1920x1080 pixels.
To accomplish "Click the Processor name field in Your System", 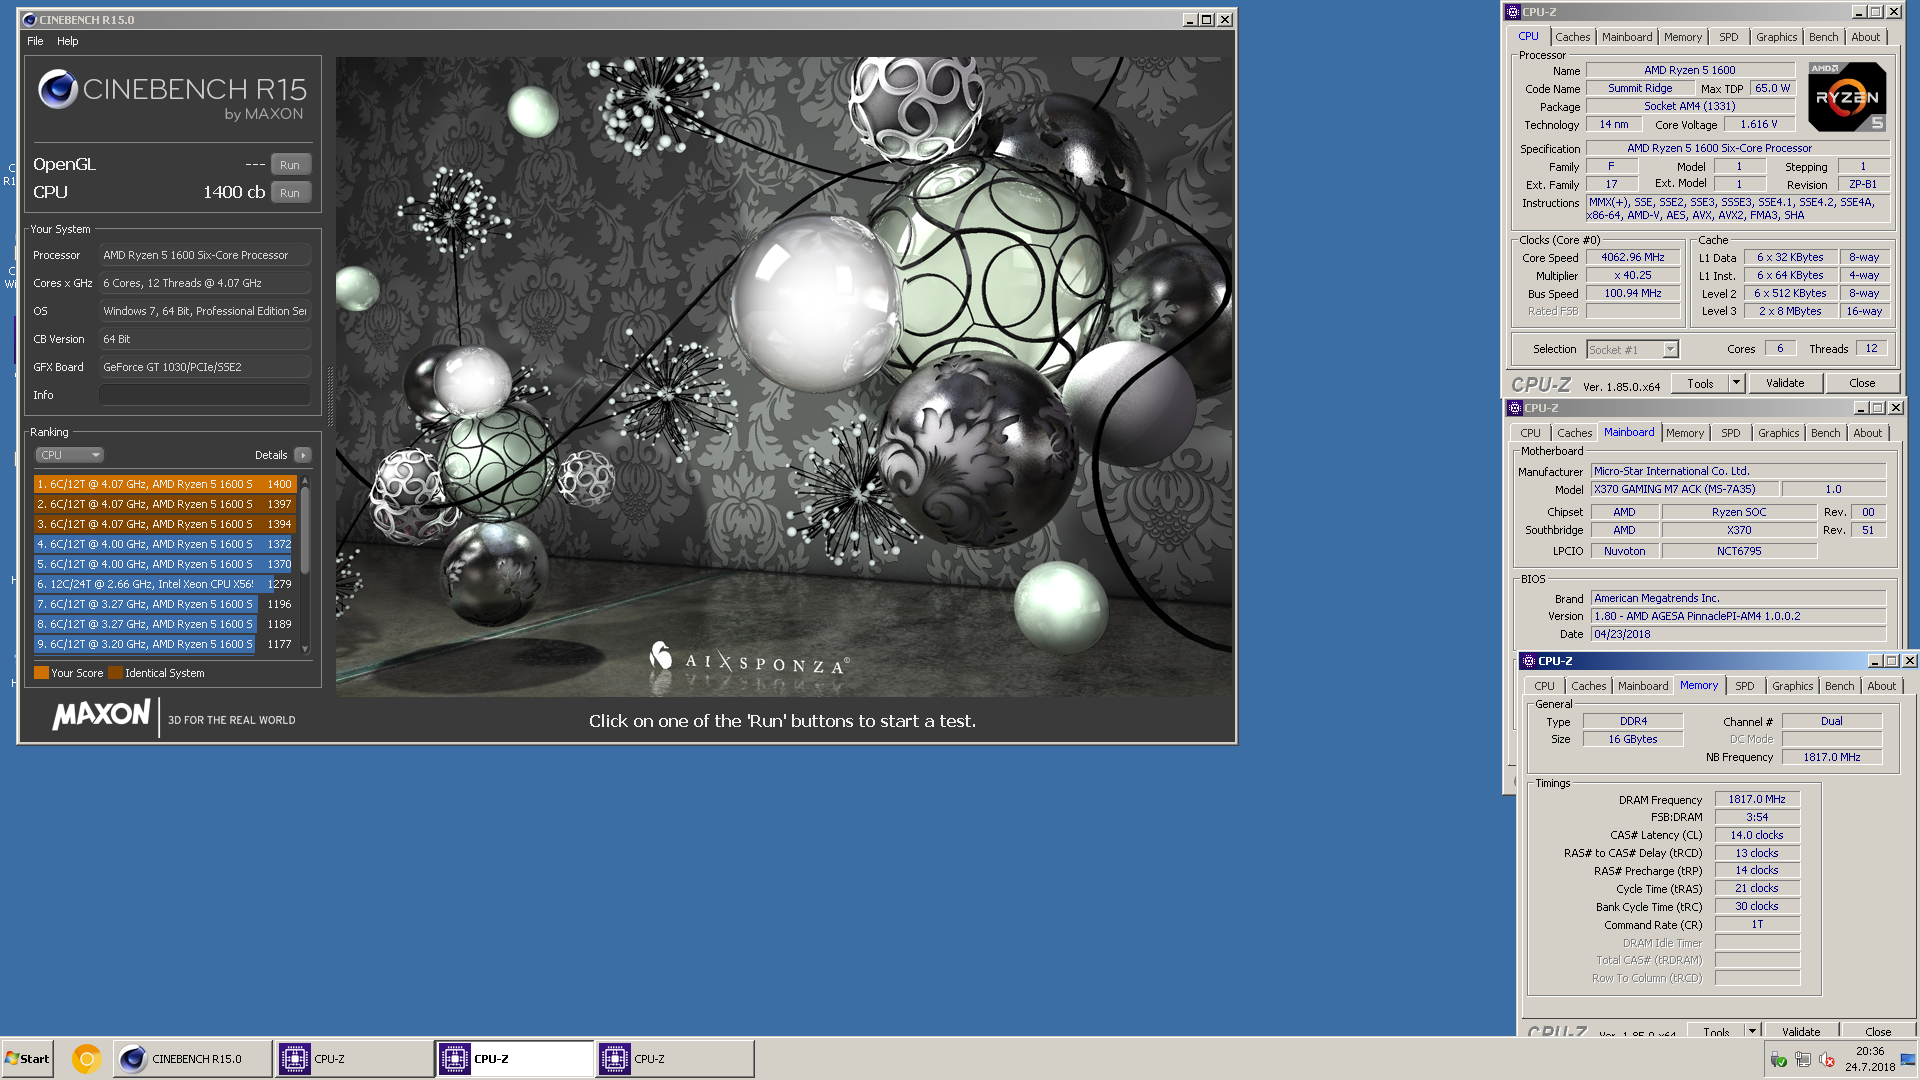I will coord(204,255).
